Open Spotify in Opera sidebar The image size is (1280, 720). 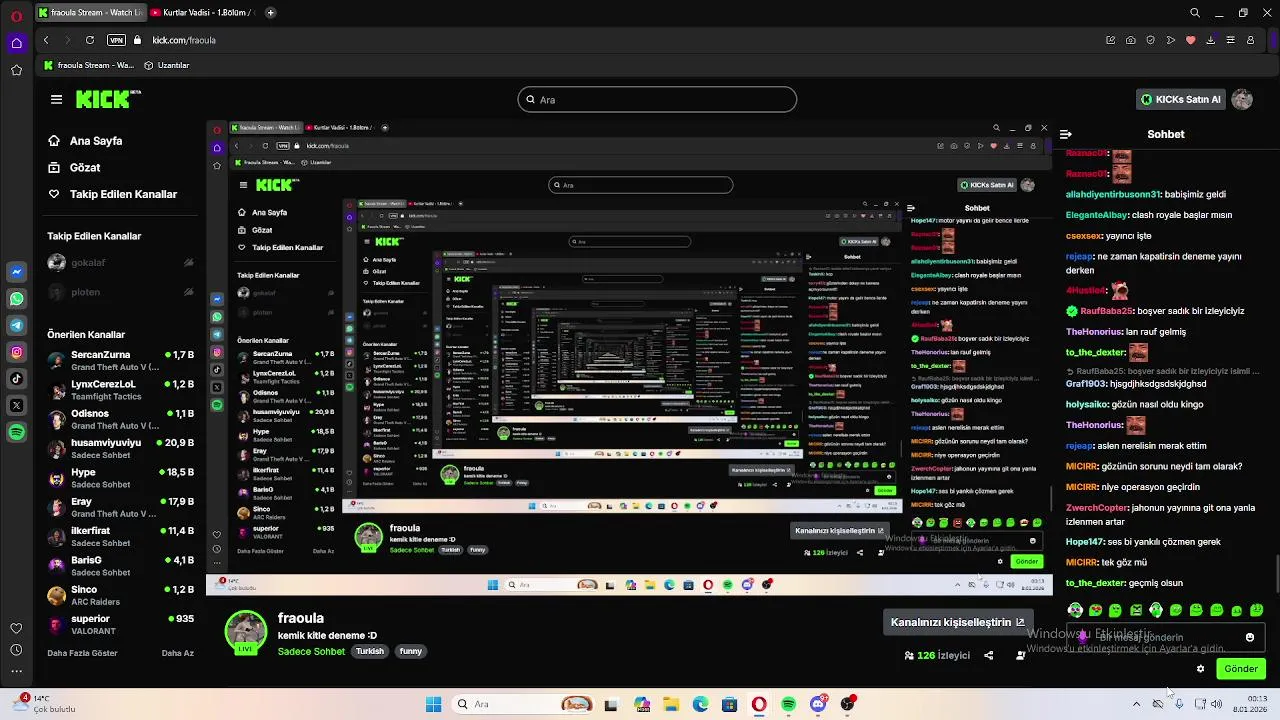(17, 432)
